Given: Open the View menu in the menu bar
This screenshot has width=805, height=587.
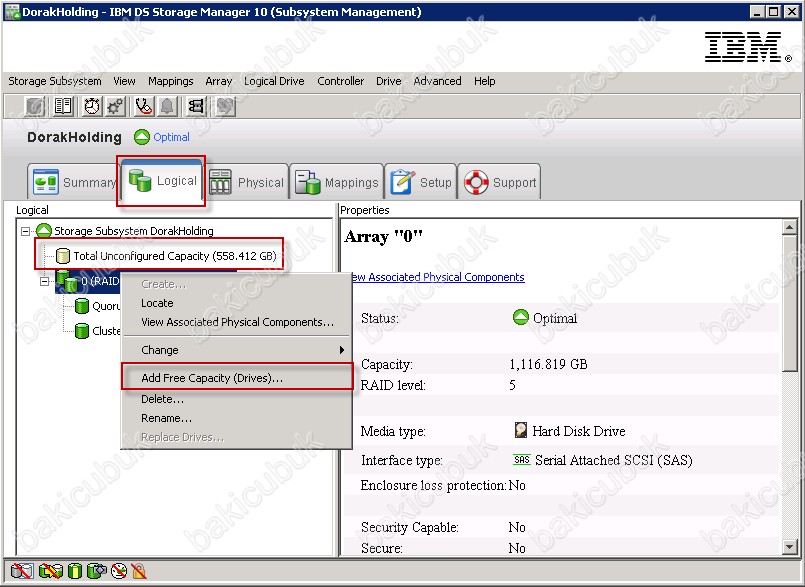Looking at the screenshot, I should [124, 81].
